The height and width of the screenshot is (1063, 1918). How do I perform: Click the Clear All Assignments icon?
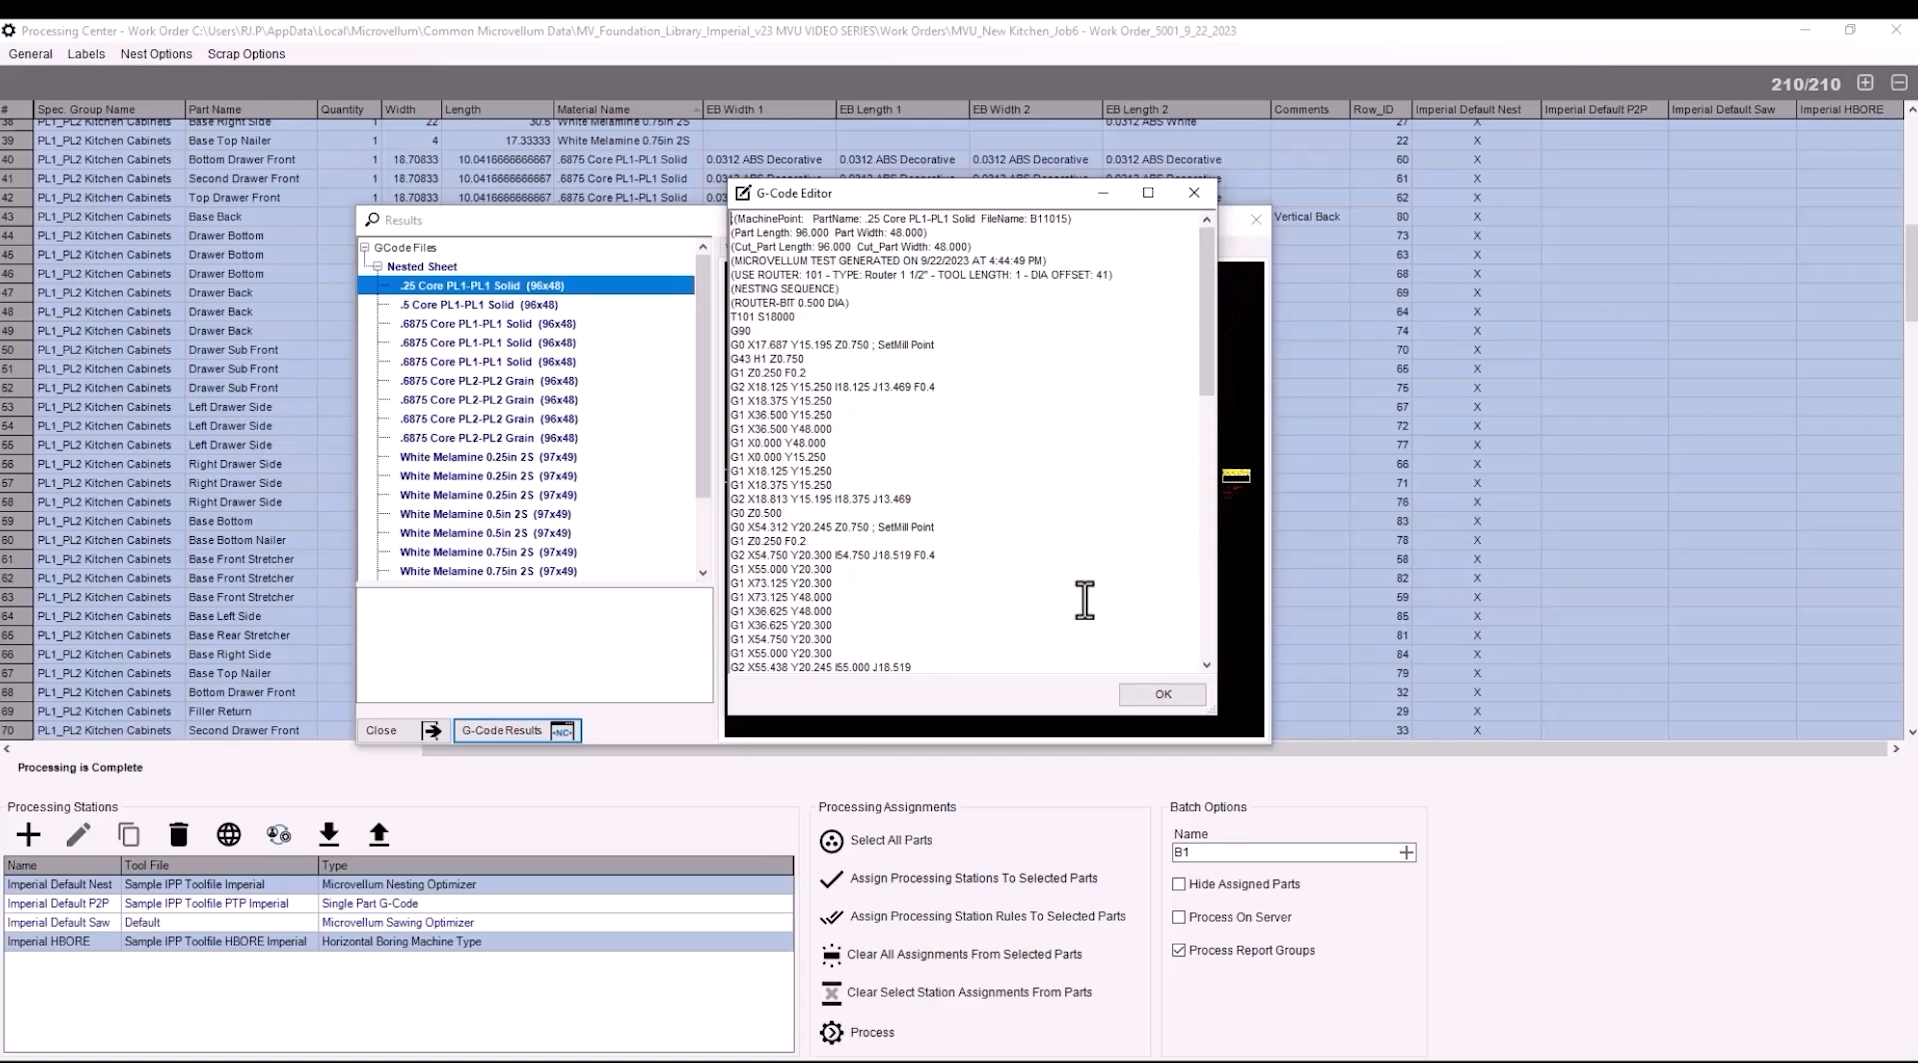tap(831, 955)
